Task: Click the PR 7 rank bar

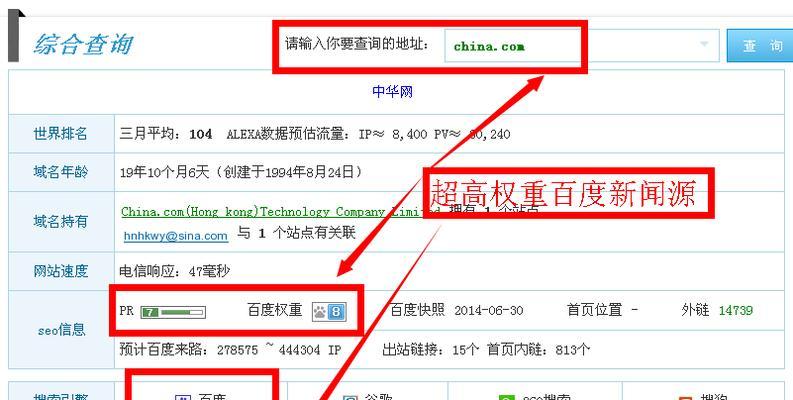Action: click(x=173, y=312)
